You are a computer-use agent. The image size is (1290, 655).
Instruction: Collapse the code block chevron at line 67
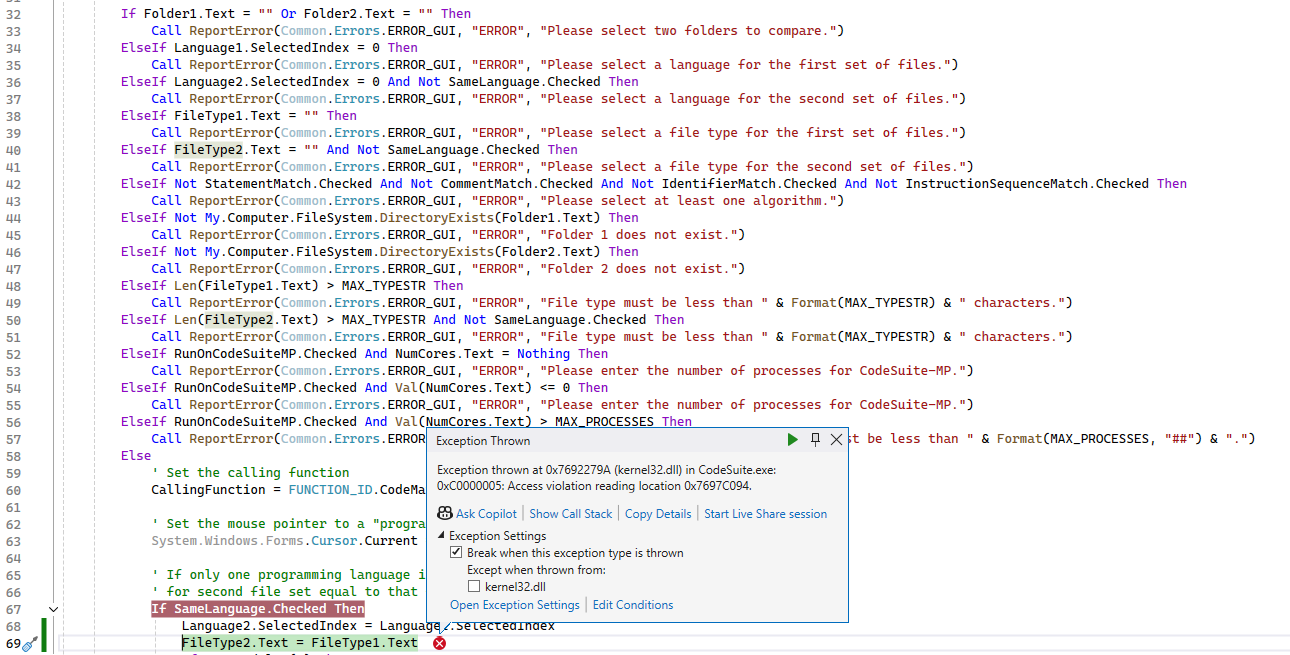[x=53, y=607]
